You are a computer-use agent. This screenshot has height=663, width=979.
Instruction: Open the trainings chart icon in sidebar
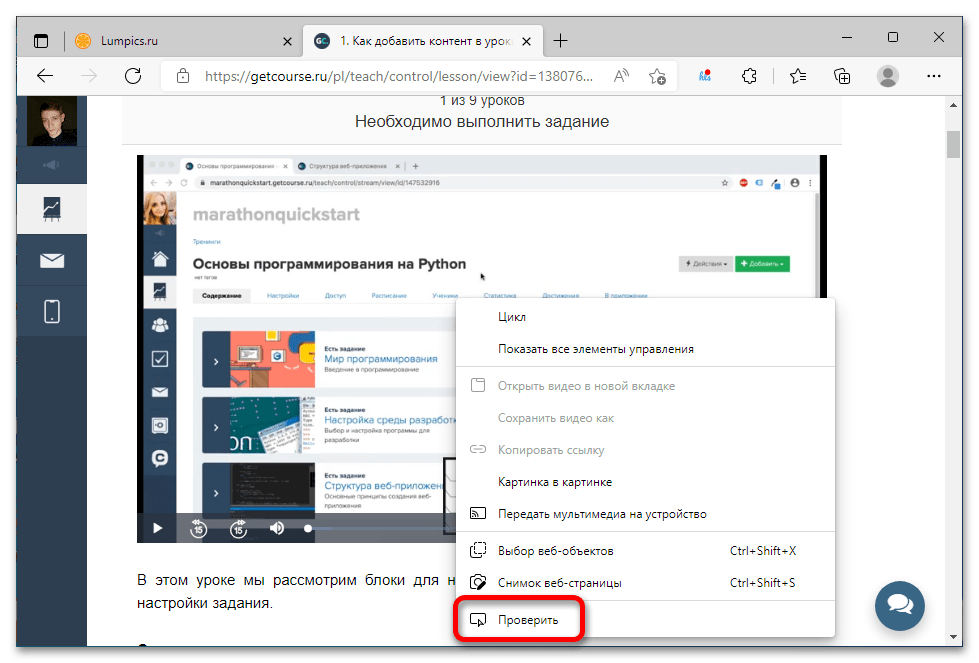click(52, 209)
